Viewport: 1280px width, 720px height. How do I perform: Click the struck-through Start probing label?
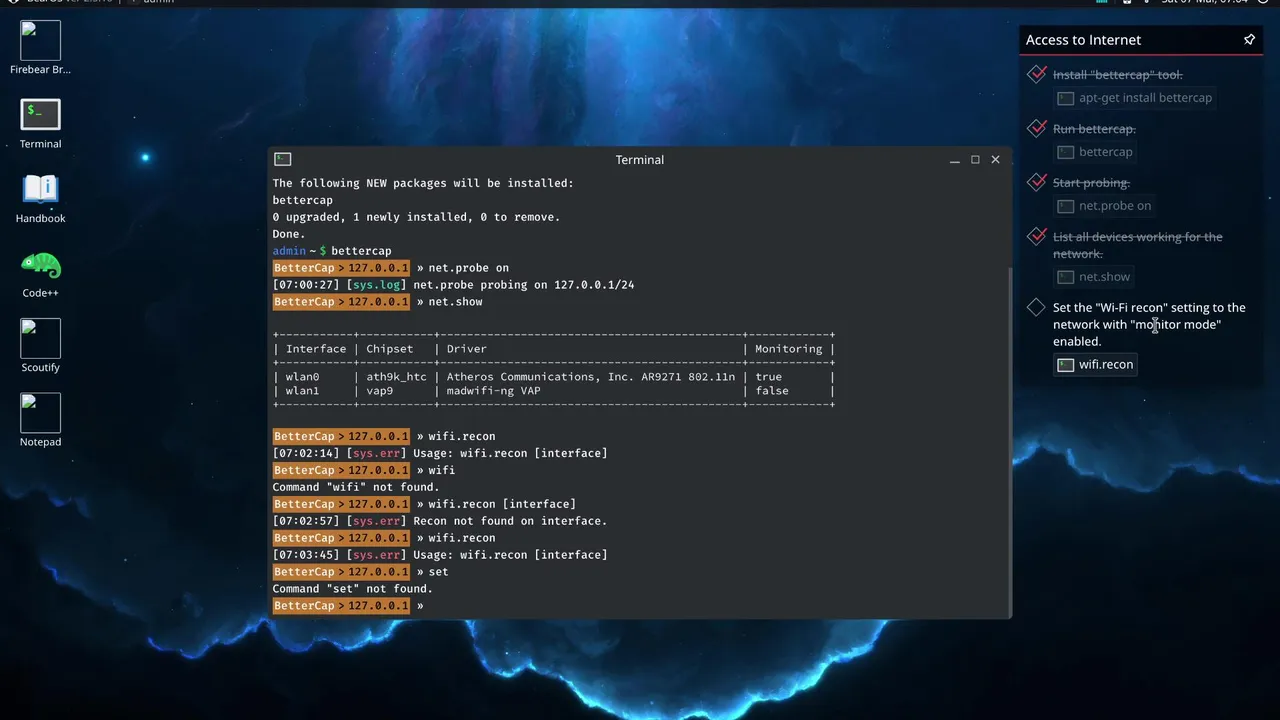[x=1091, y=183]
